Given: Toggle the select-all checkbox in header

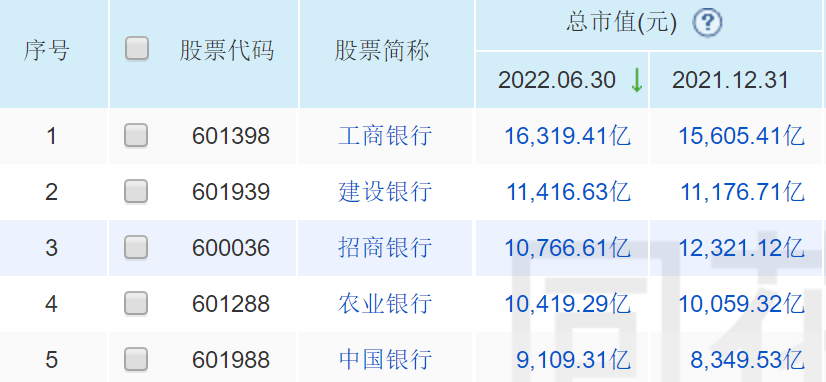Looking at the screenshot, I should [x=137, y=49].
